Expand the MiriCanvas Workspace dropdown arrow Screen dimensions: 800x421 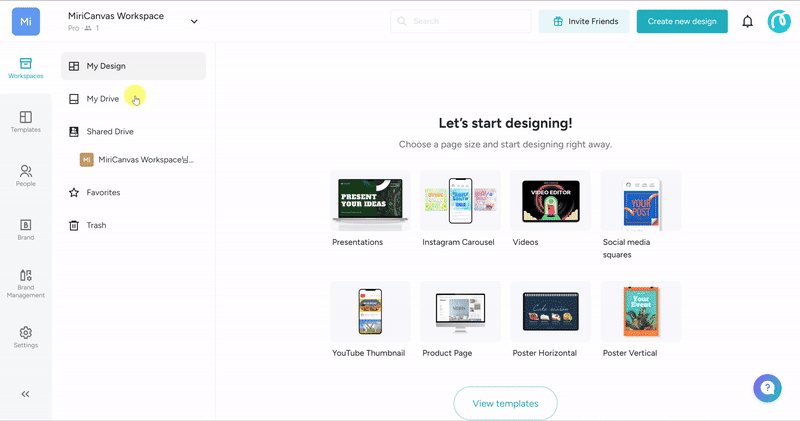tap(194, 21)
